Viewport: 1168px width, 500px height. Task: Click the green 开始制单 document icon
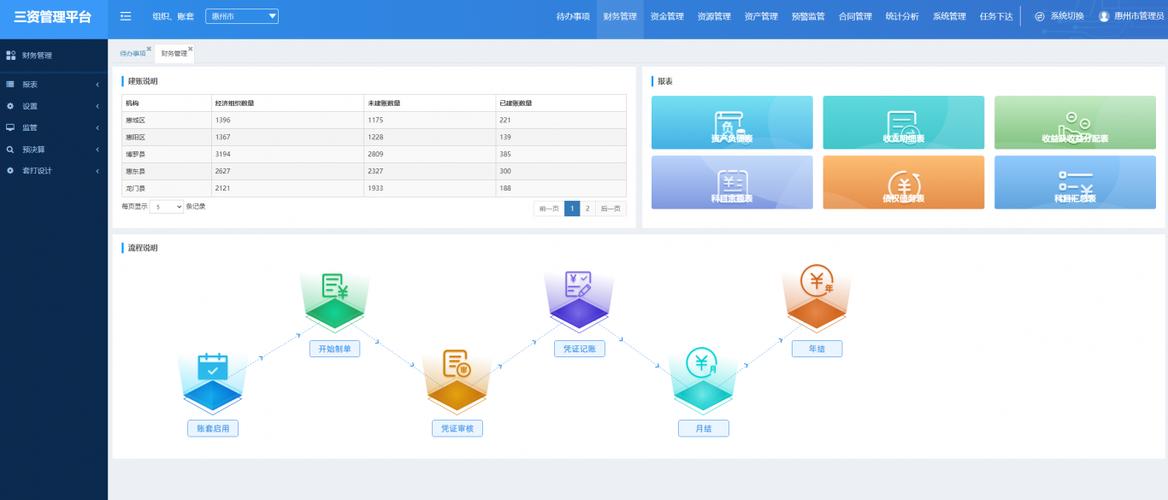(334, 286)
